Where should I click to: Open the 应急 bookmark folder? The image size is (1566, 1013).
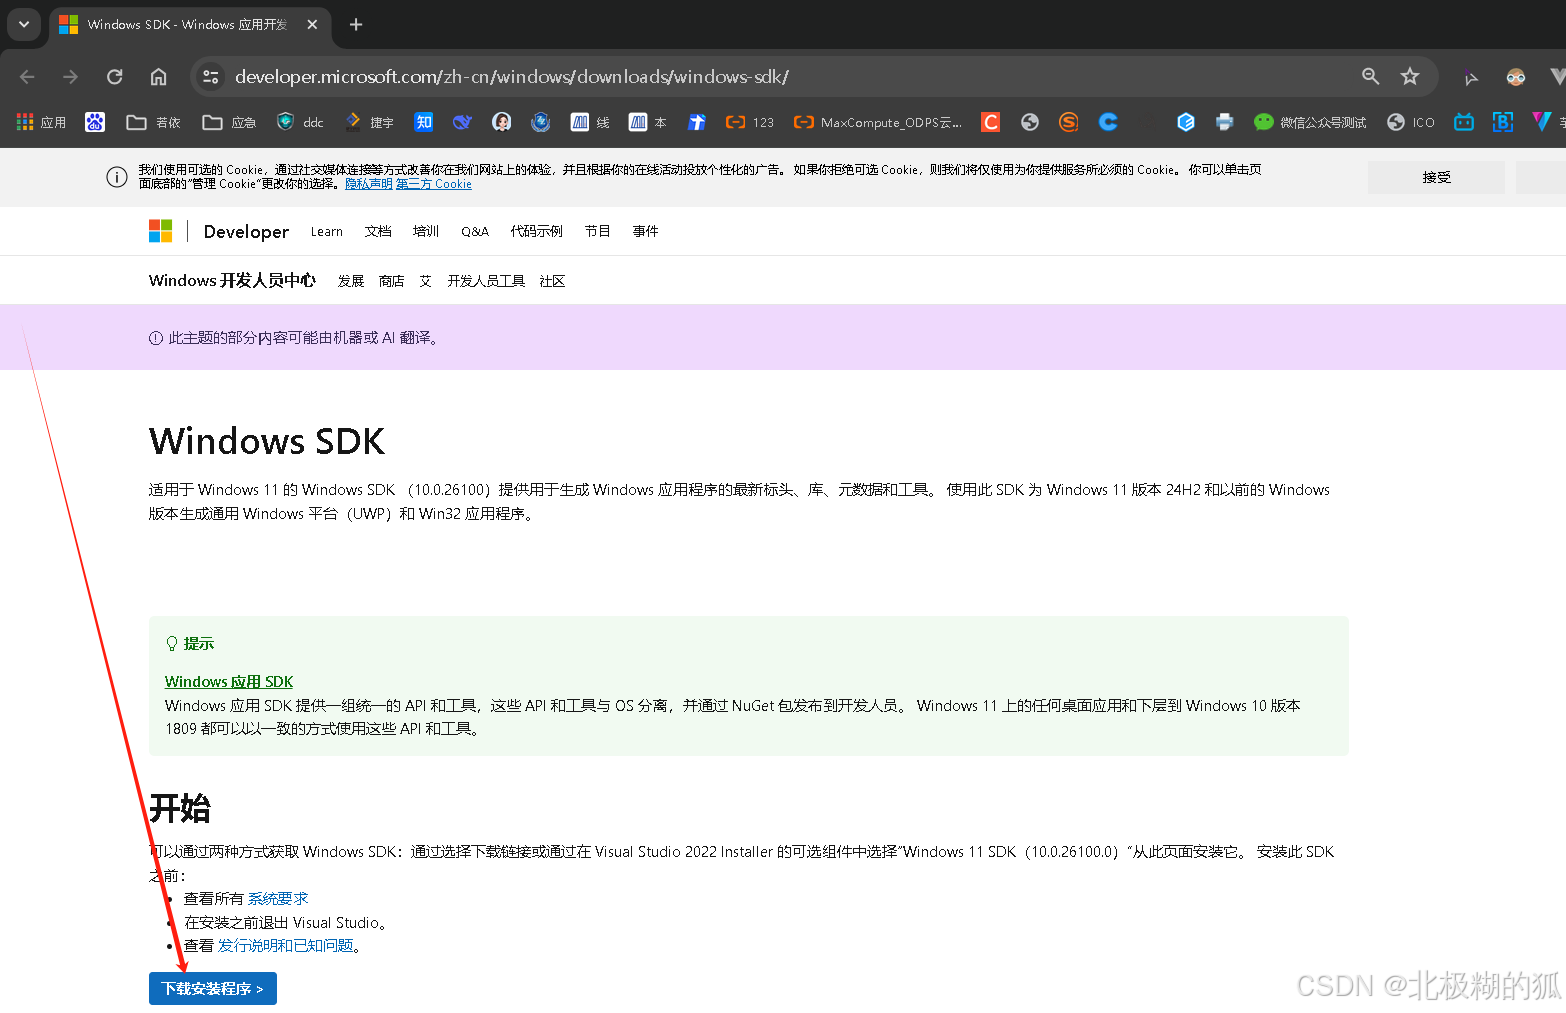coord(229,122)
